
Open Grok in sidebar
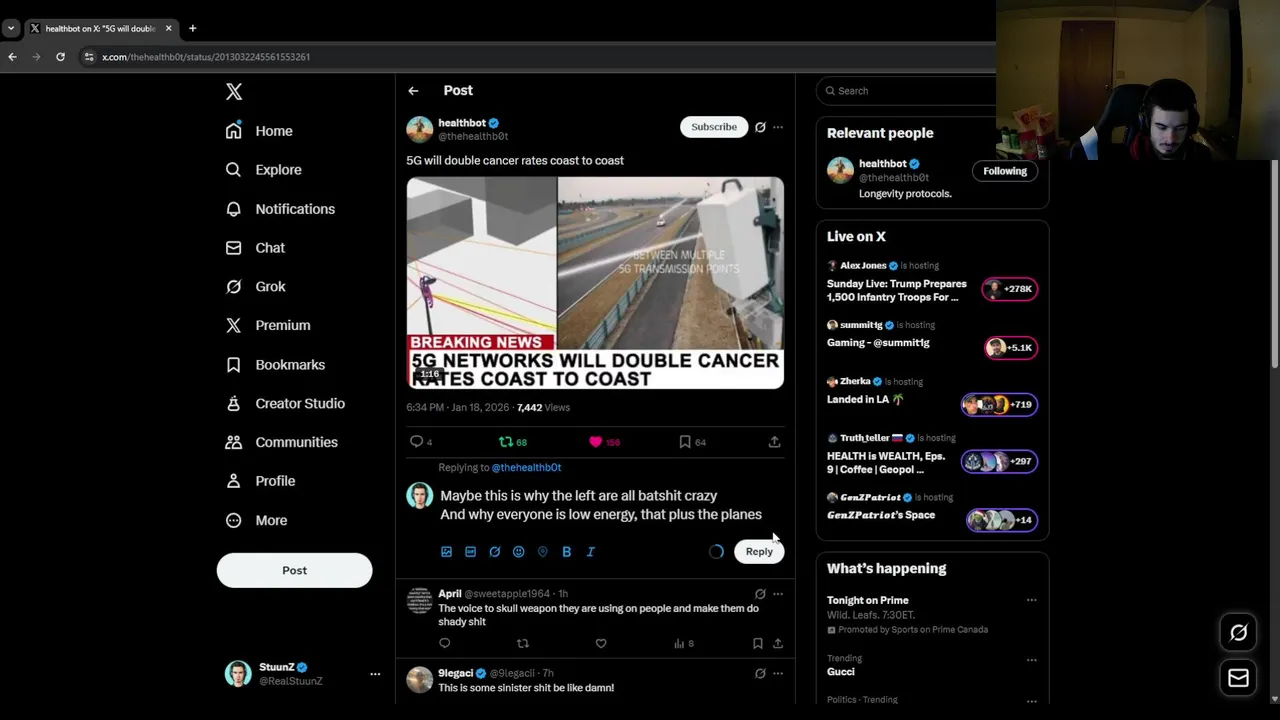click(x=256, y=287)
